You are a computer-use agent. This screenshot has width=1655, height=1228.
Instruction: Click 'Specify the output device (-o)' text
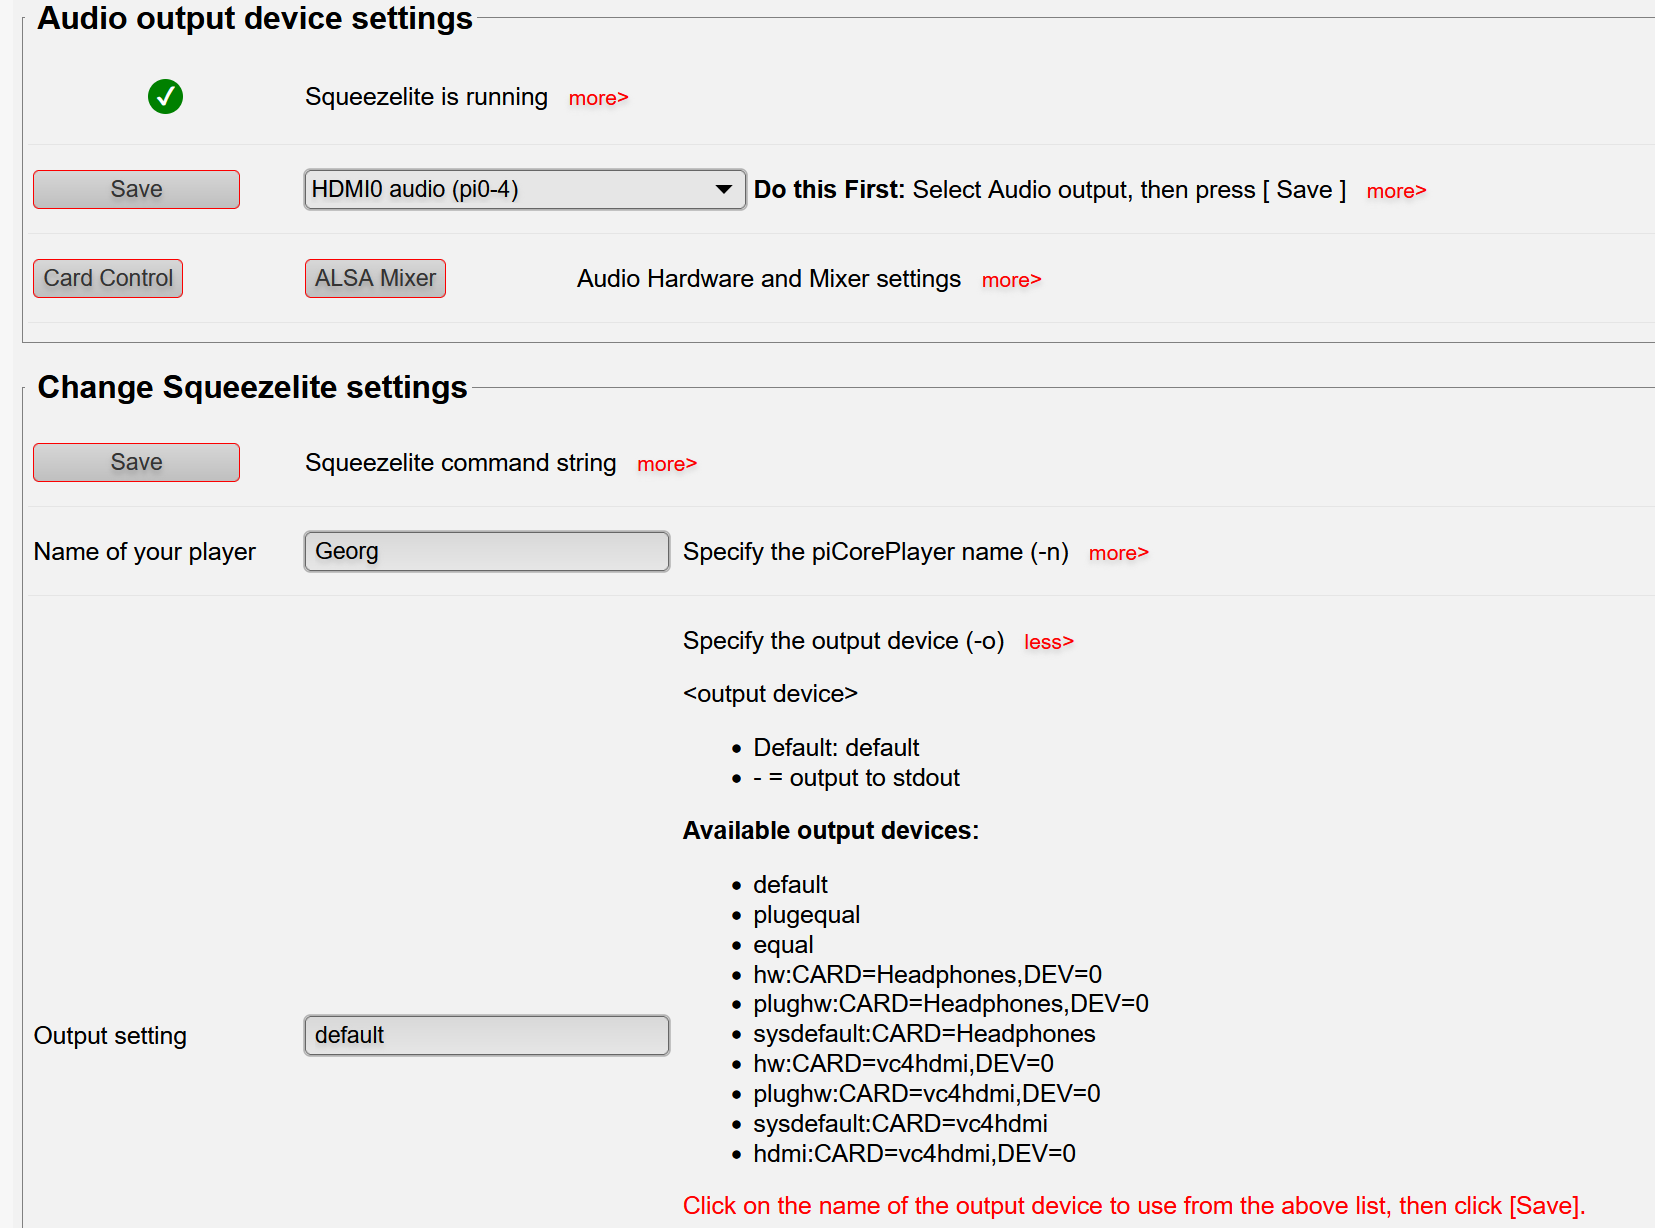pos(844,641)
